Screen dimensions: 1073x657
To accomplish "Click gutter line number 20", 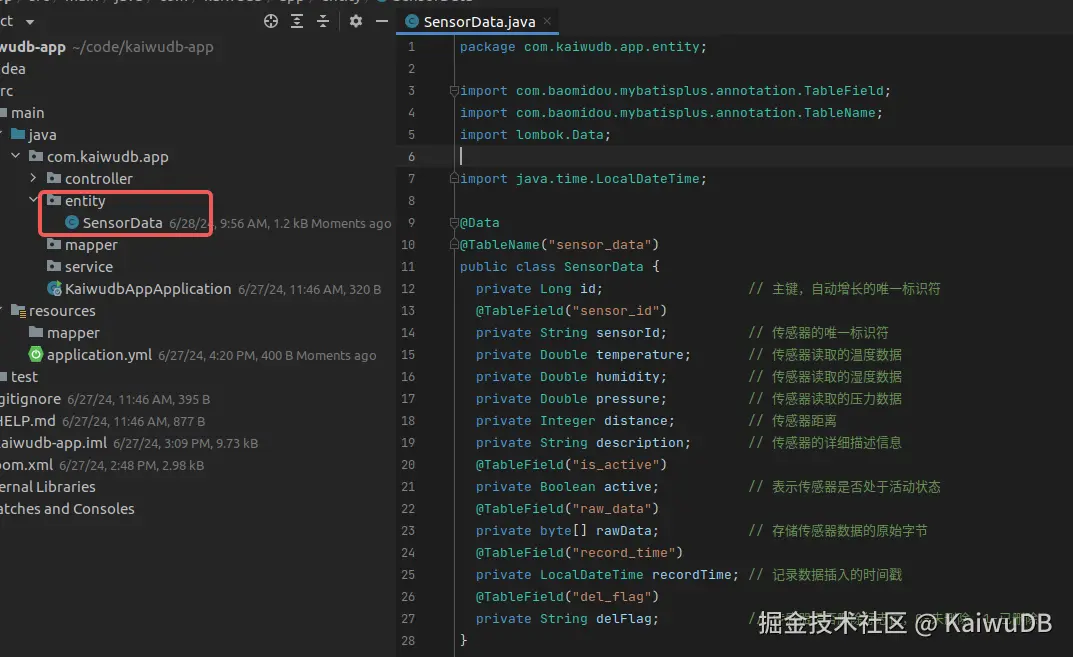I will [x=408, y=465].
